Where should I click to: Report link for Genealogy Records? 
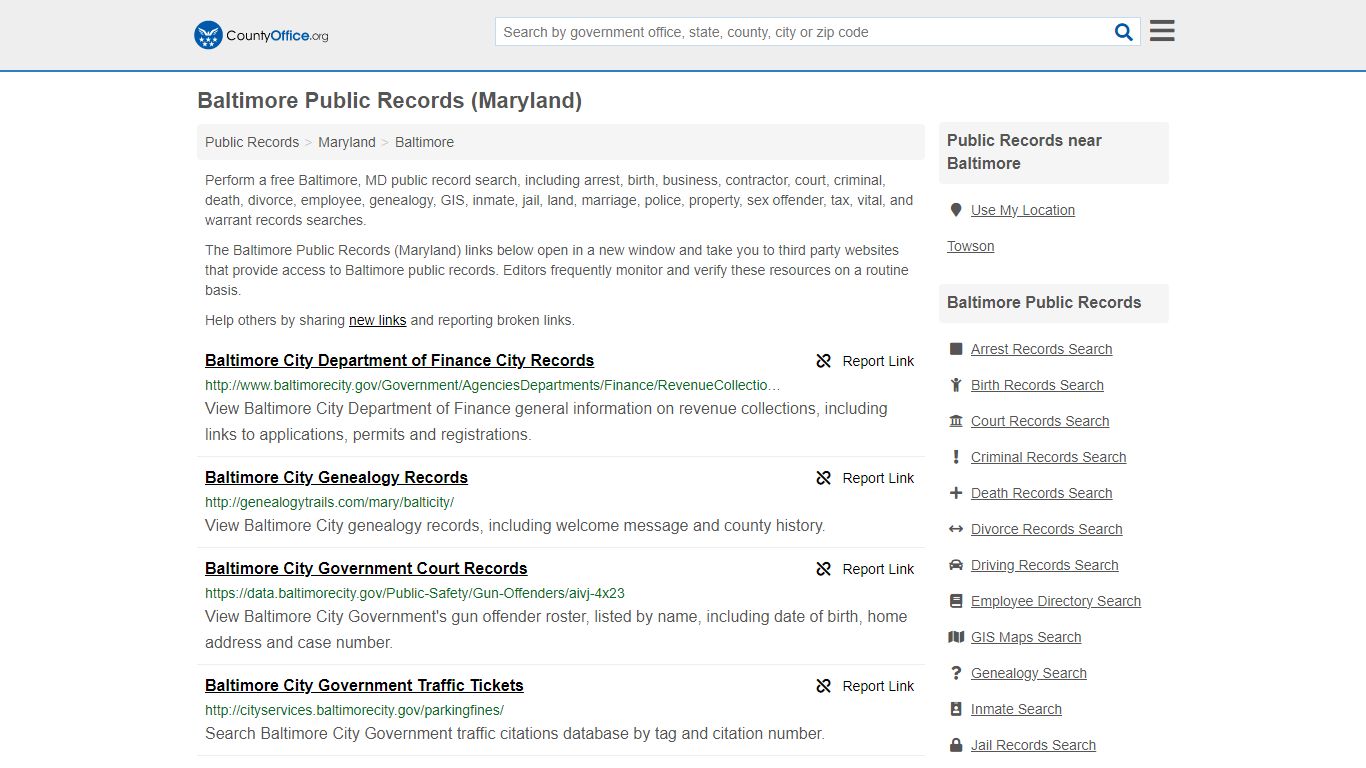coord(878,478)
